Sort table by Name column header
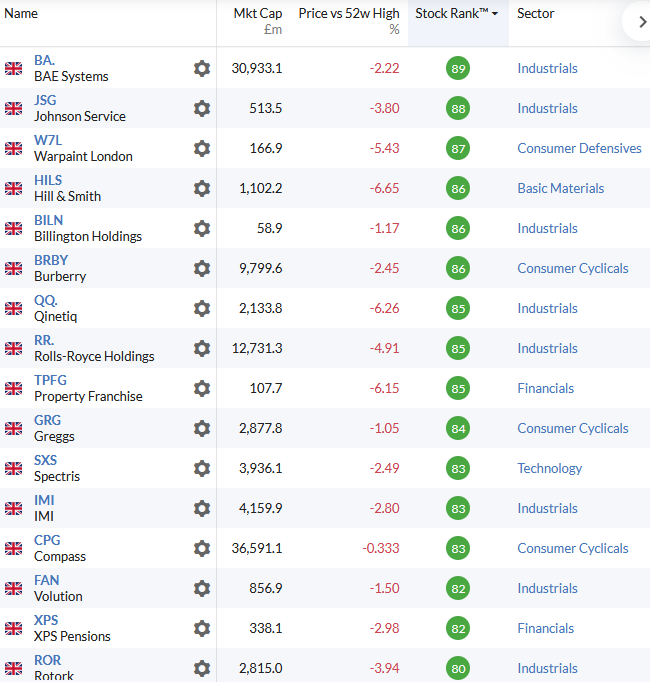Screen dimensions: 650x682 [x=21, y=13]
